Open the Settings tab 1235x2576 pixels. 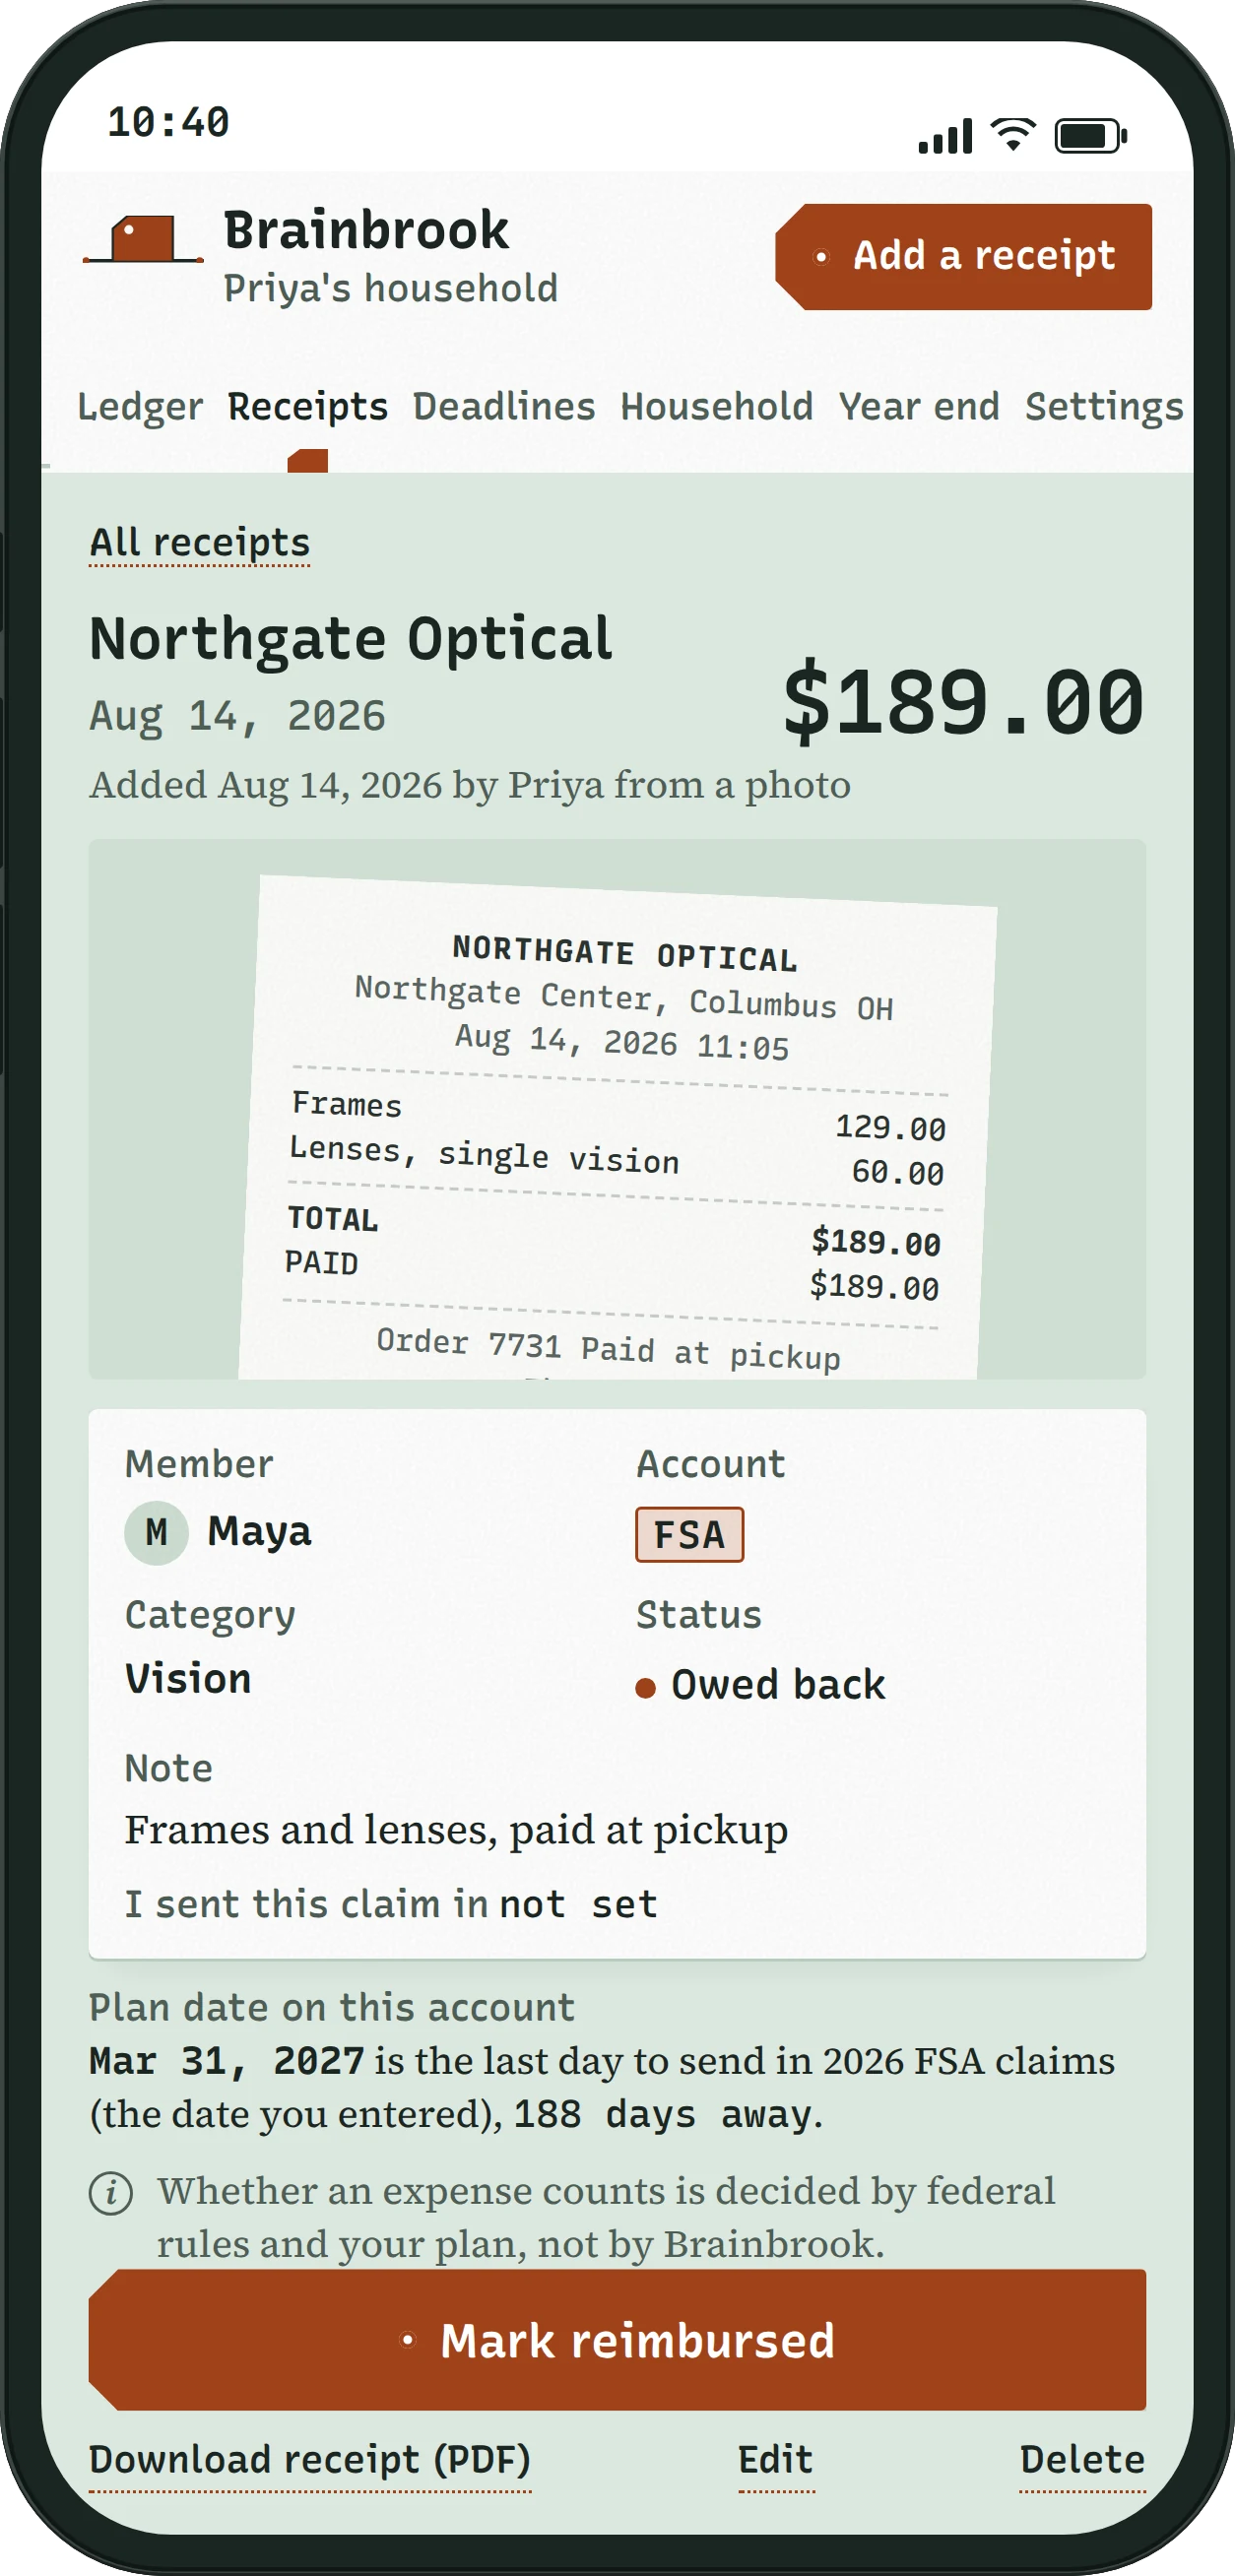[1104, 407]
